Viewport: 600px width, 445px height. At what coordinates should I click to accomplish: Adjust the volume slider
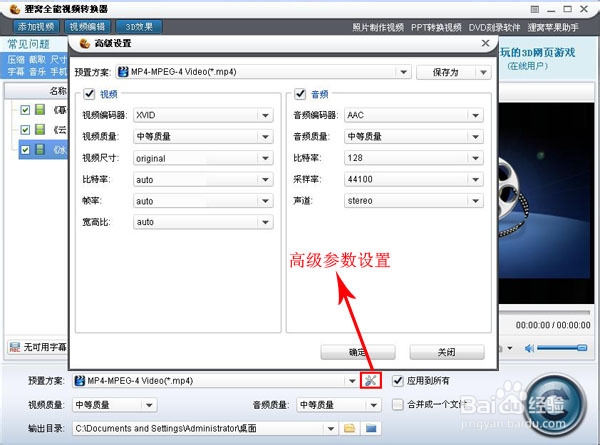[562, 348]
